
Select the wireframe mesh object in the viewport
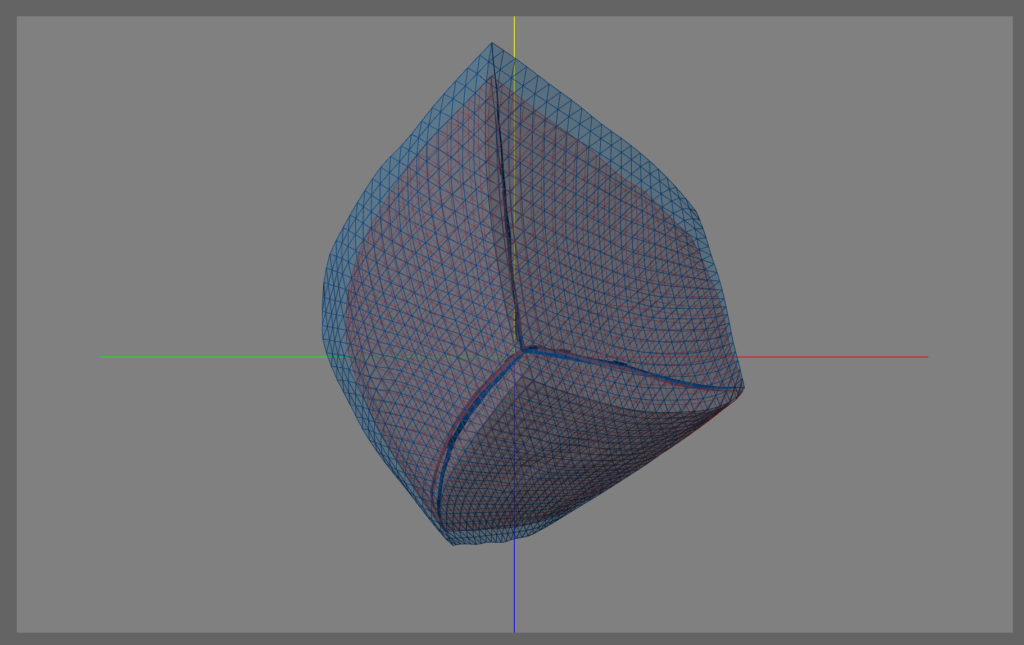(x=533, y=294)
